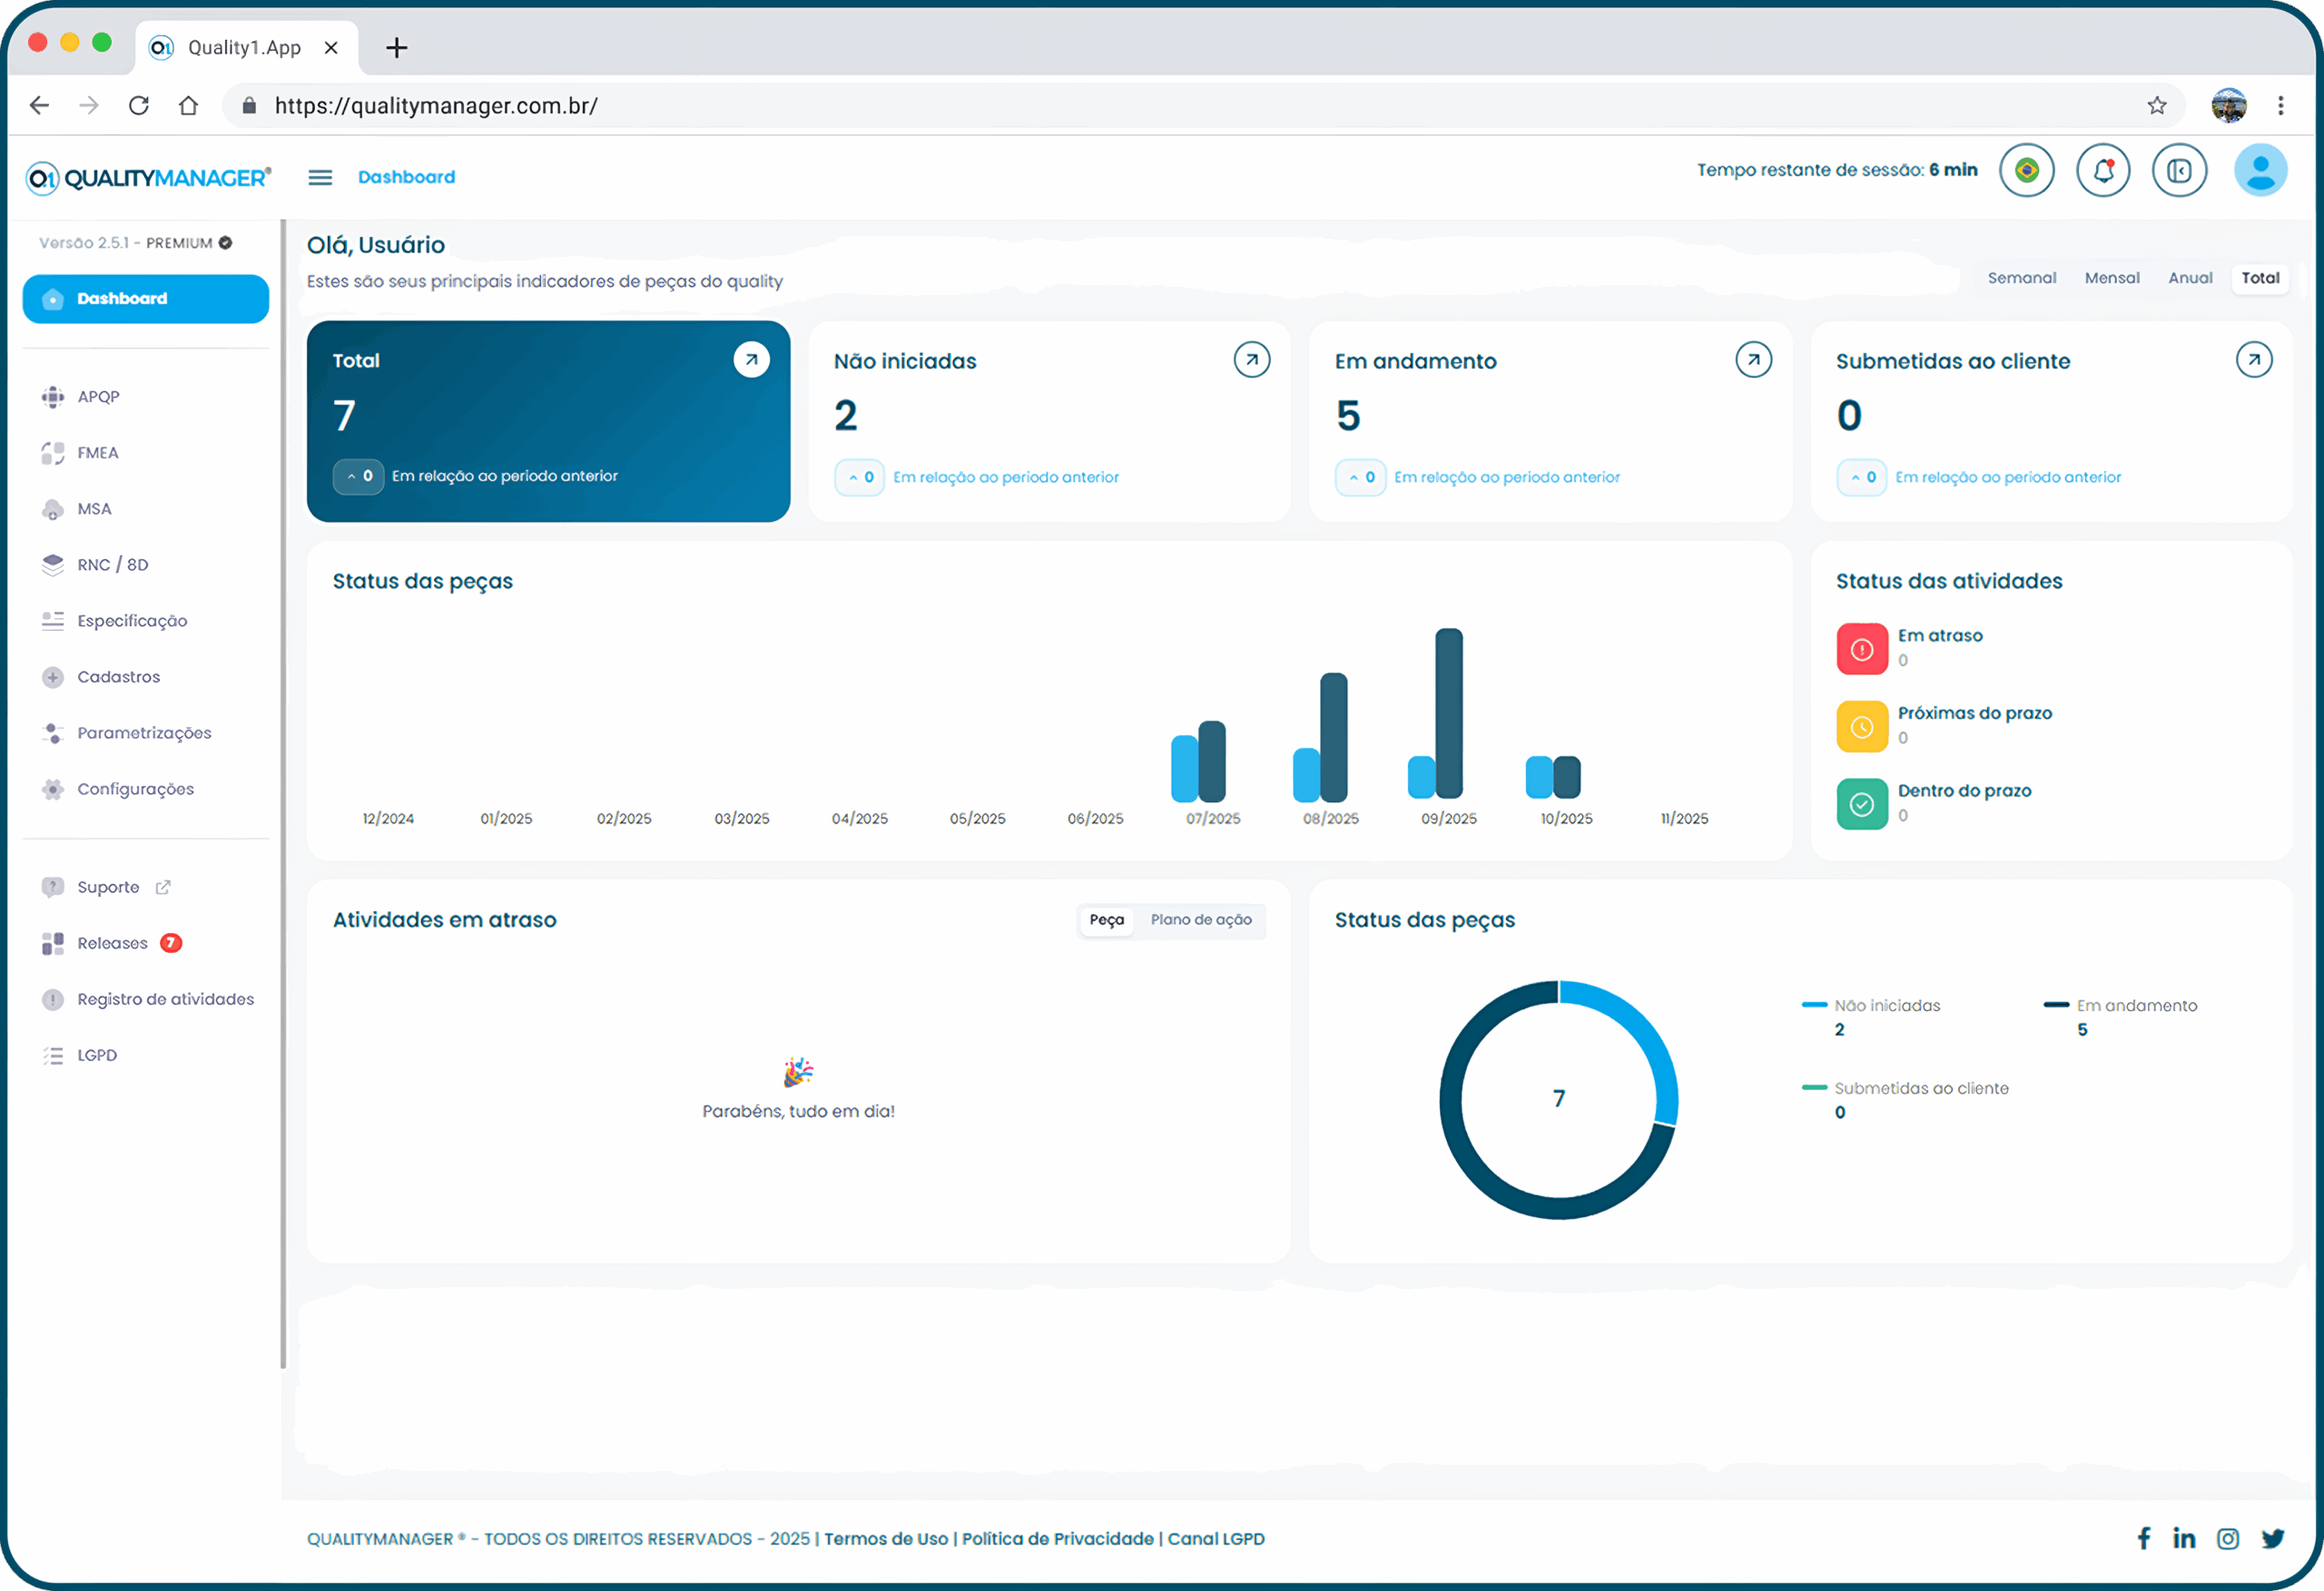Open Total card arrow icon
This screenshot has width=2324, height=1591.
pos(751,360)
